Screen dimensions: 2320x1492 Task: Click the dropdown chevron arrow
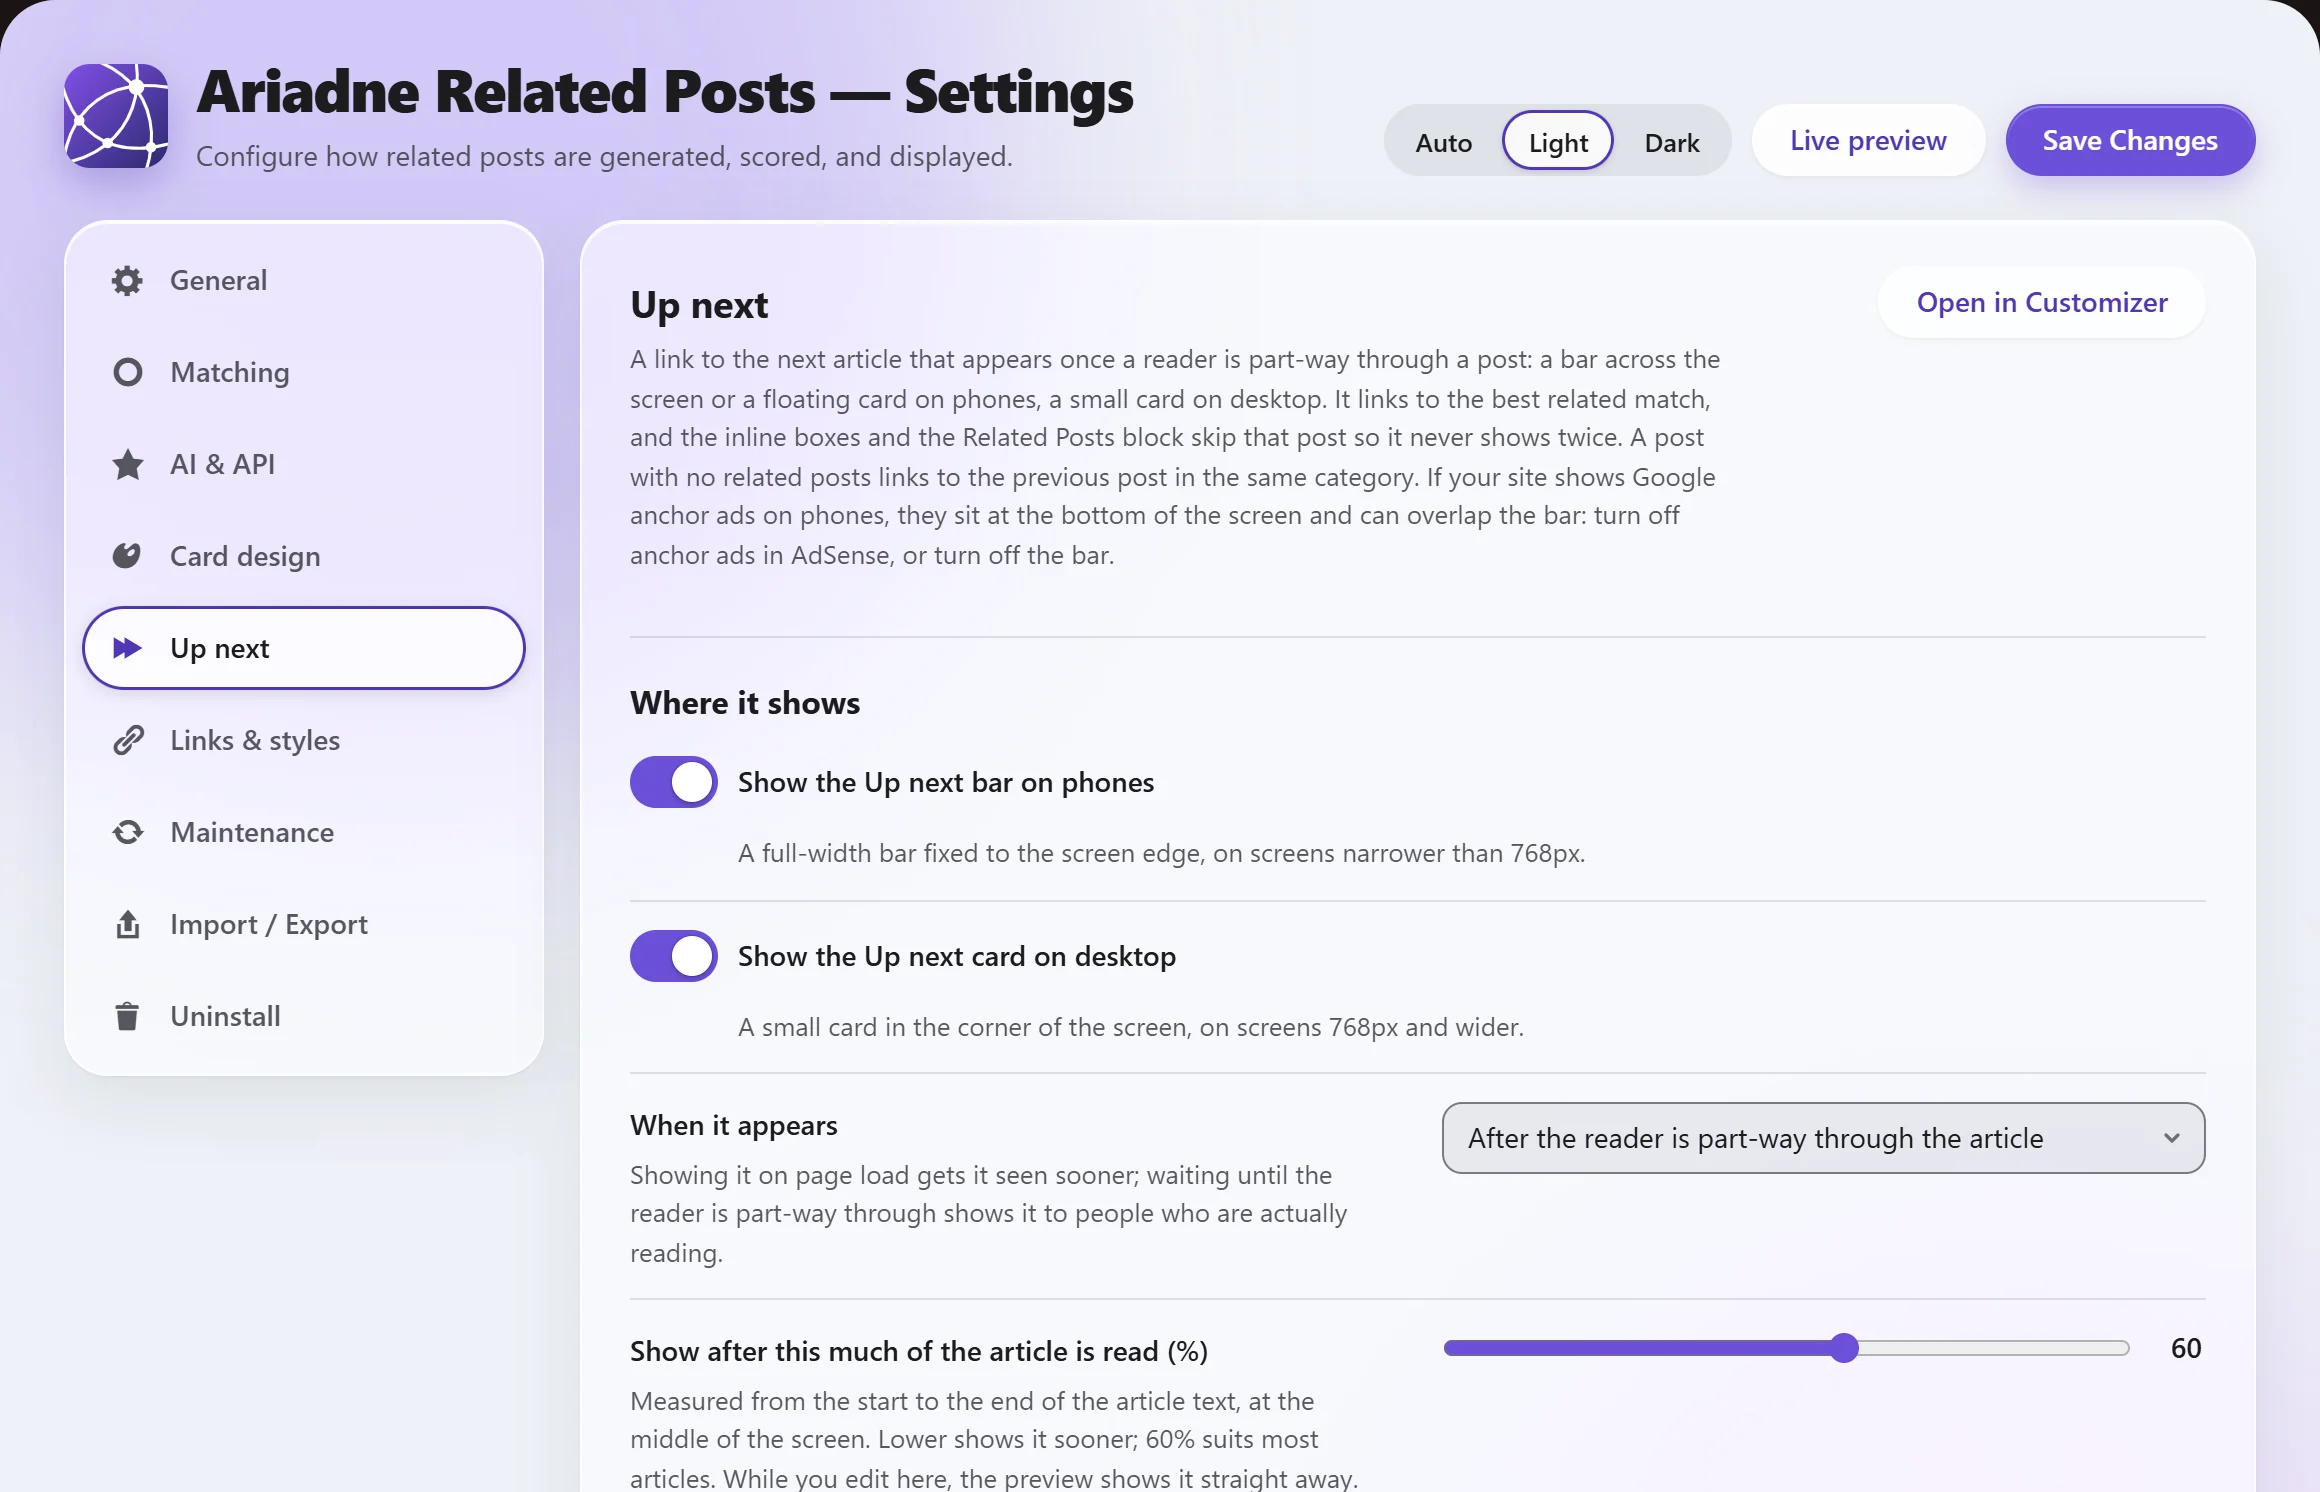[2171, 1138]
